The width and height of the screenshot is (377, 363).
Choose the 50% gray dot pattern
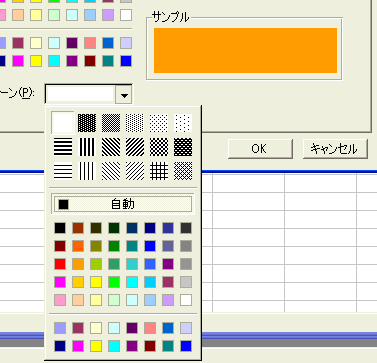[x=111, y=123]
